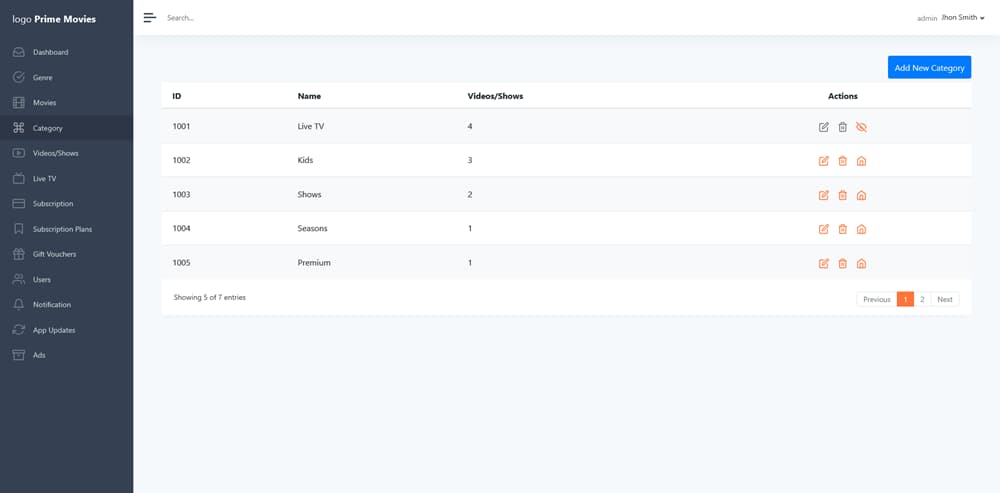This screenshot has width=1000, height=493.
Task: Select page 1 in pagination
Action: pyautogui.click(x=905, y=299)
